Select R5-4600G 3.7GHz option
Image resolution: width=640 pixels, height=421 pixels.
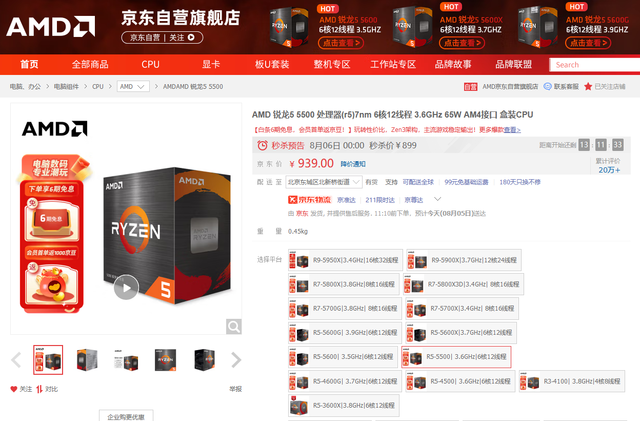(345, 381)
